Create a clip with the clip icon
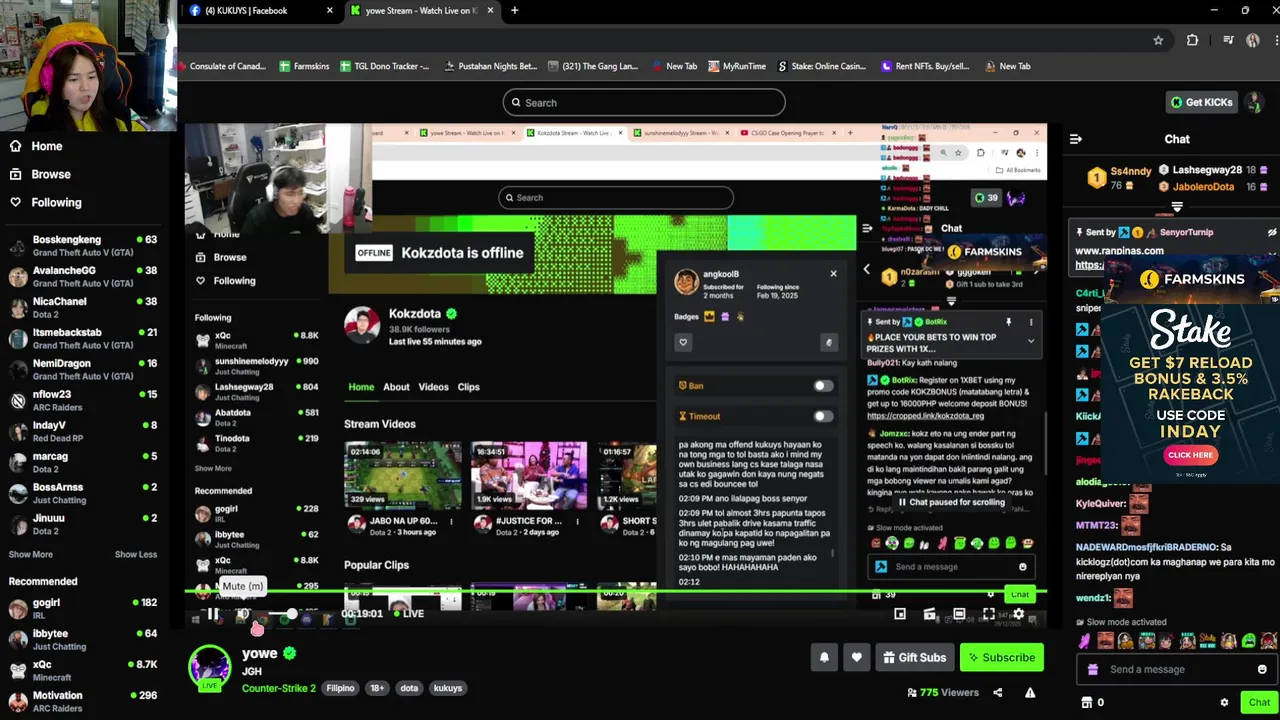Screen dimensions: 1280x720 929,614
